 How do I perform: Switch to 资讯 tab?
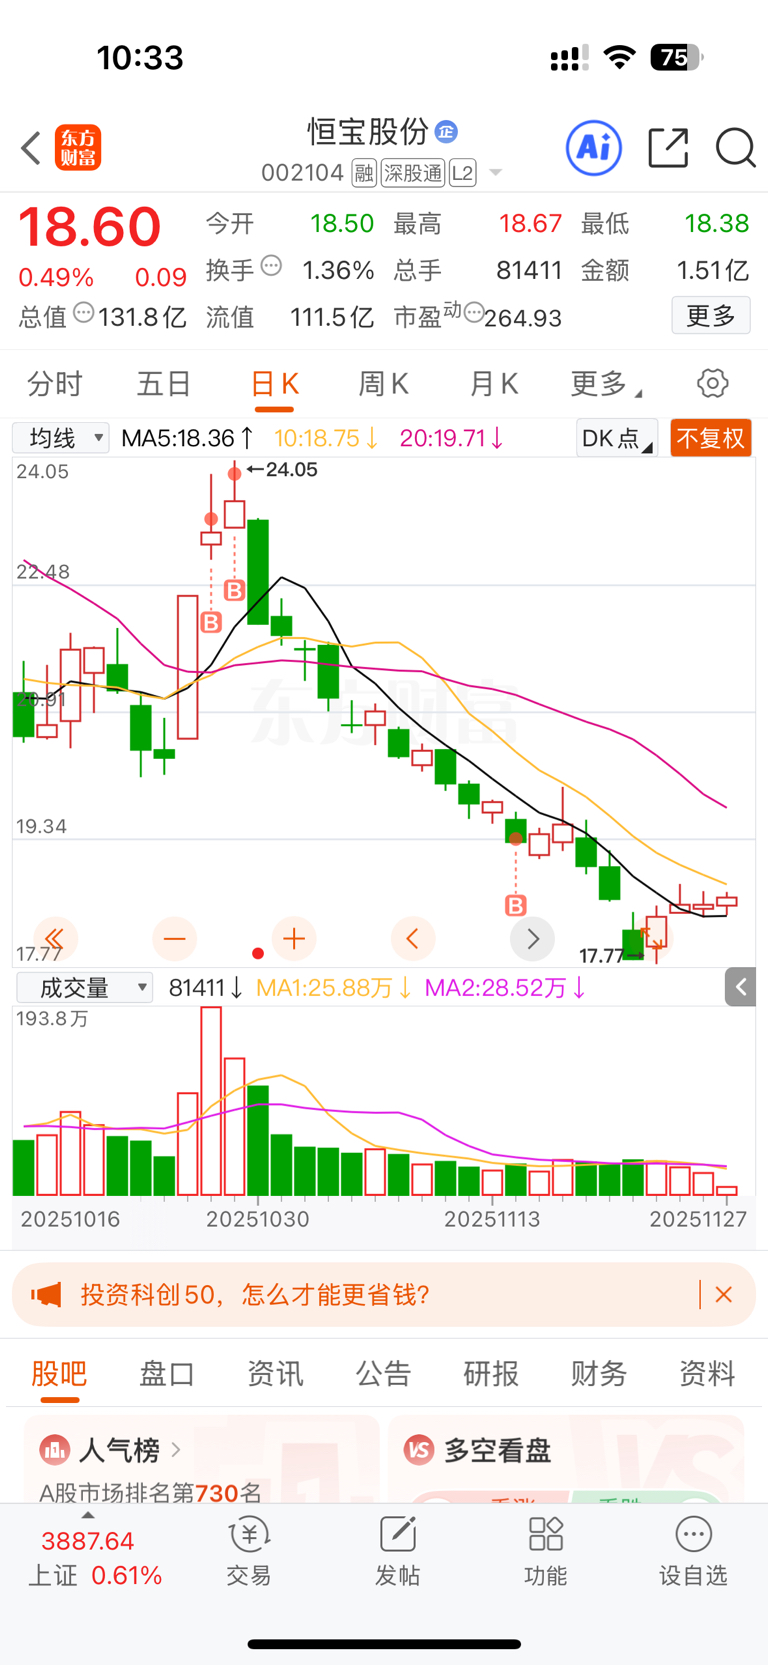pyautogui.click(x=275, y=1374)
